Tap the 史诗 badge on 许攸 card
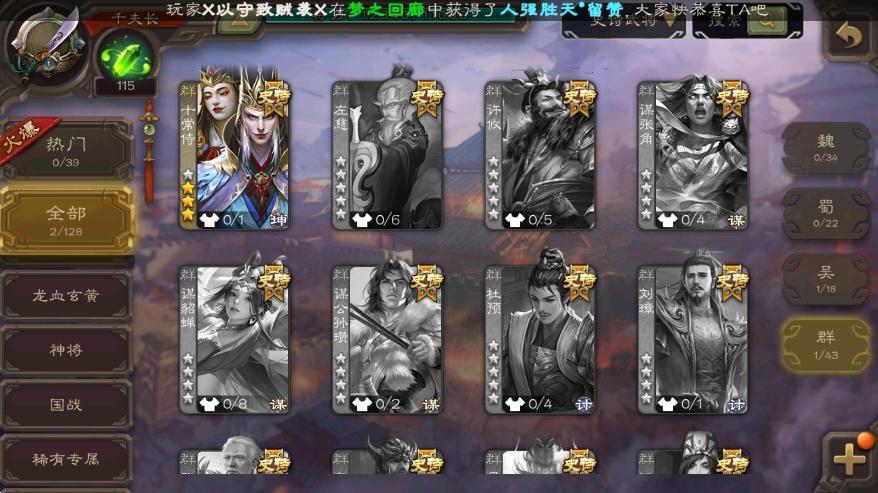The height and width of the screenshot is (493, 878). 578,96
